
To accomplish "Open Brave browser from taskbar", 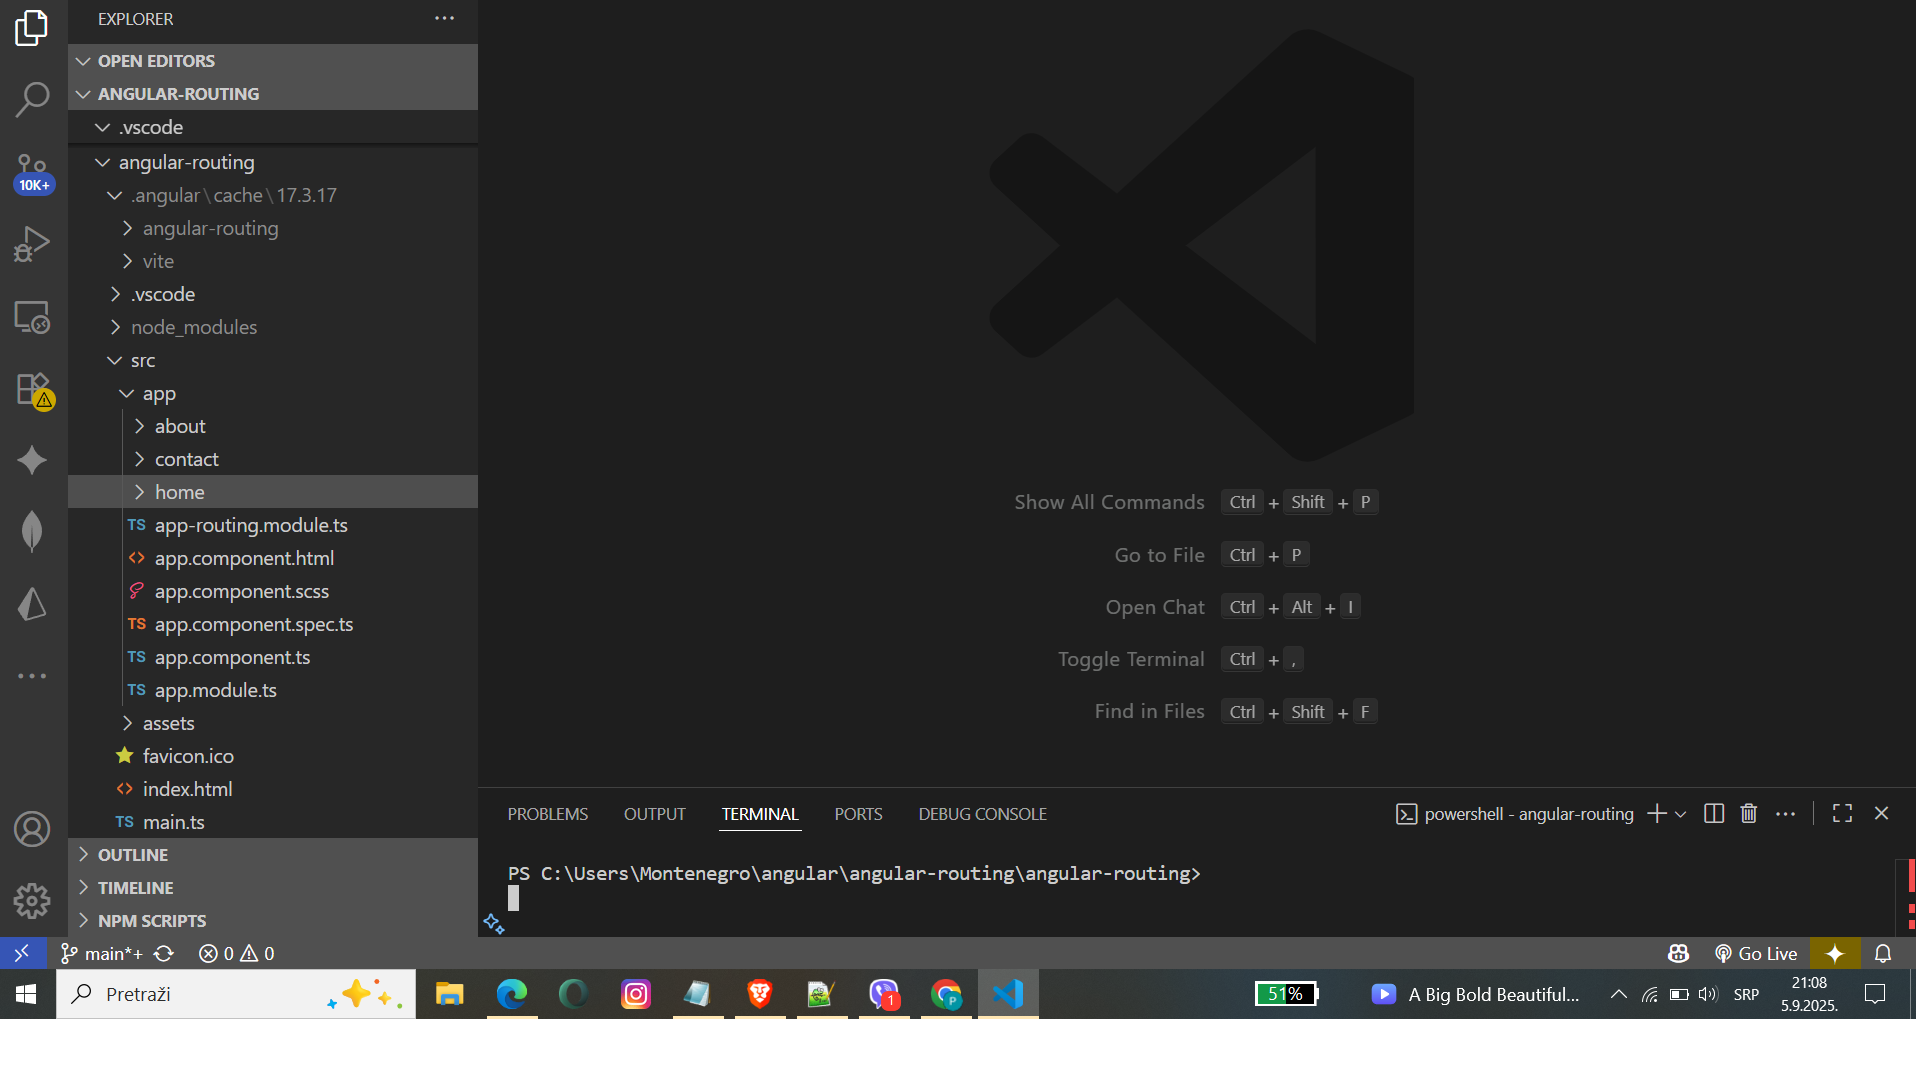I will coord(760,994).
